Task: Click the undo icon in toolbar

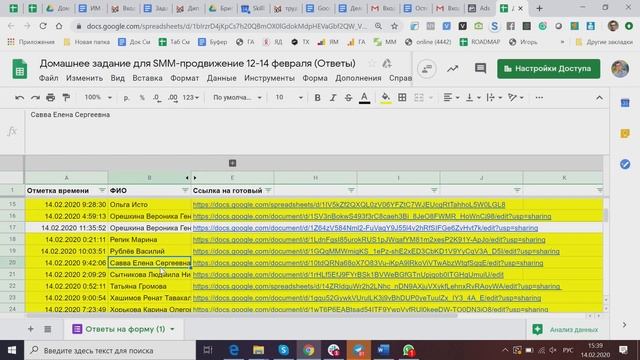Action: (x=19, y=98)
